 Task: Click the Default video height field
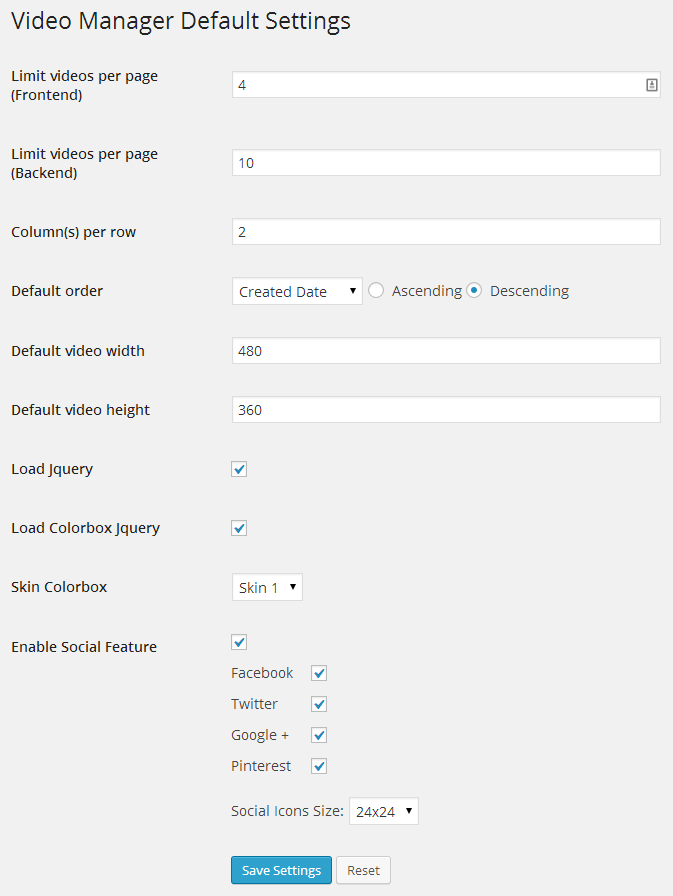446,410
